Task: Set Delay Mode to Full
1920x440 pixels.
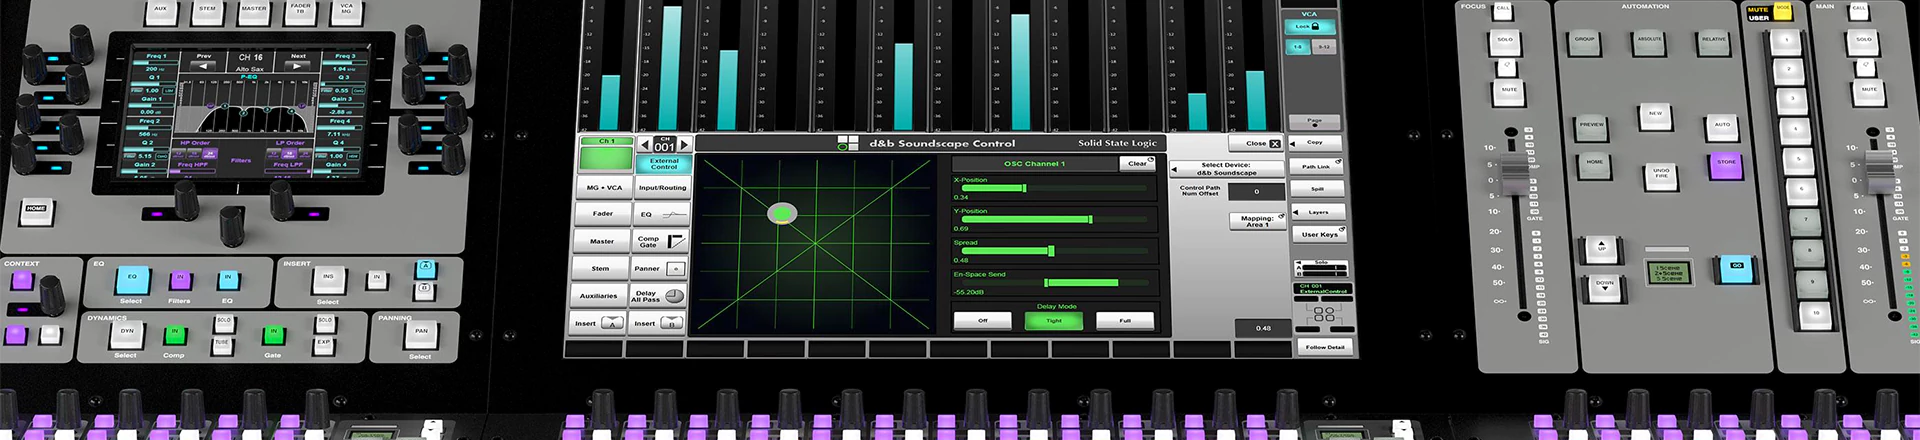Action: click(x=1125, y=321)
